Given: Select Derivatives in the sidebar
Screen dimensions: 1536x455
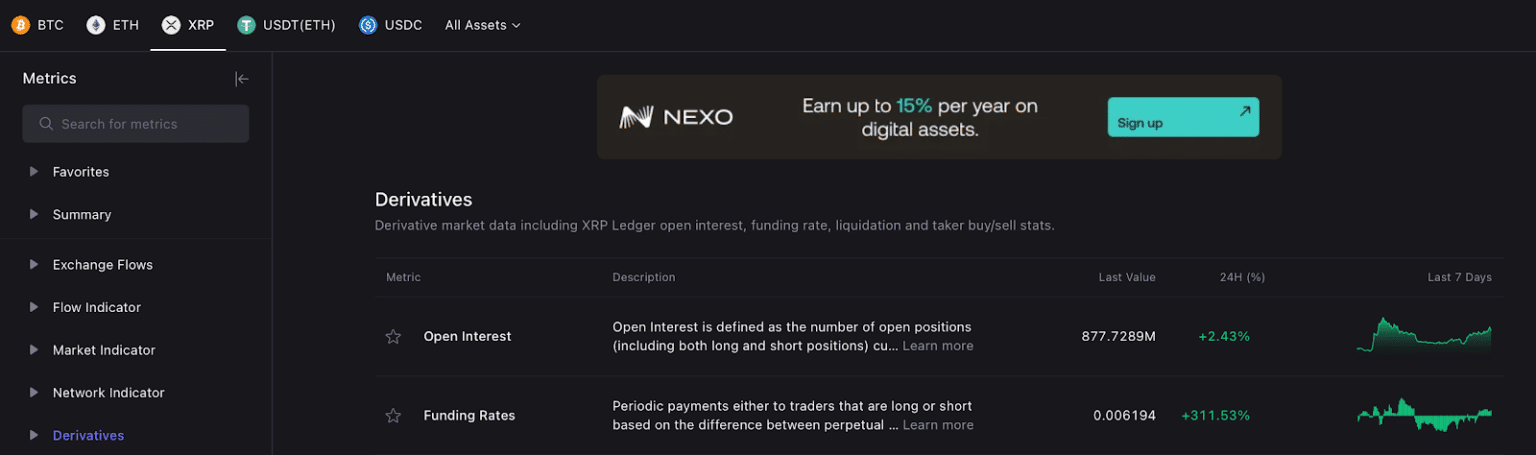Looking at the screenshot, I should coord(88,436).
